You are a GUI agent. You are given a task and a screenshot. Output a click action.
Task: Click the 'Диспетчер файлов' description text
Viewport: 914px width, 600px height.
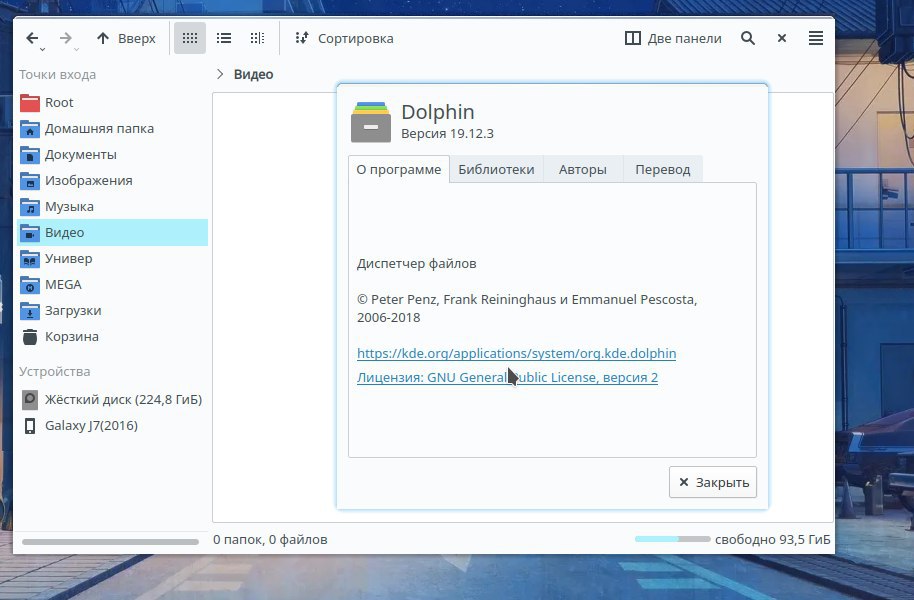416,264
